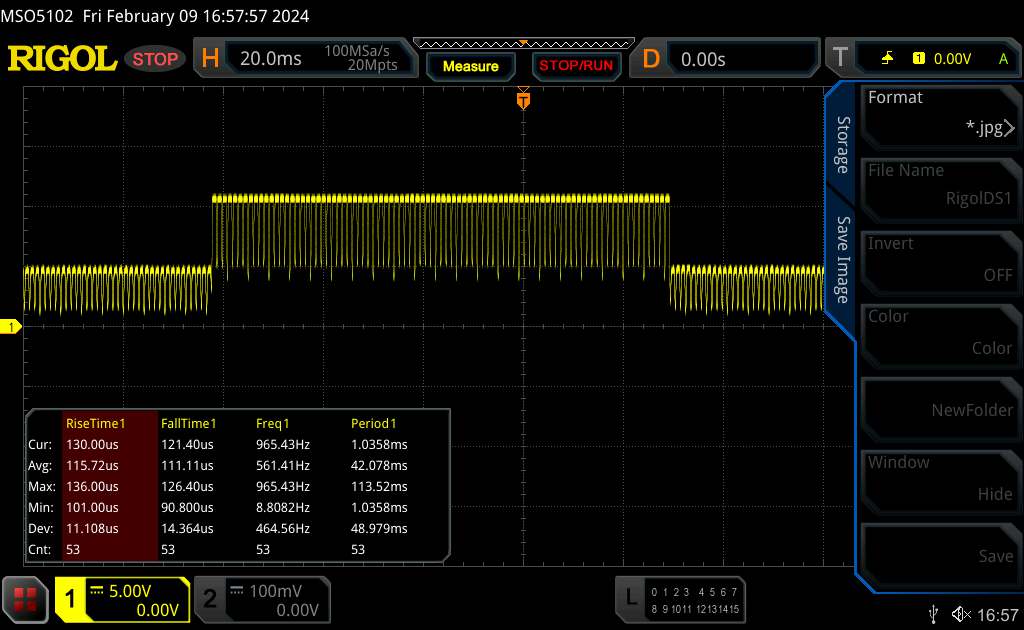Edit the File Name RigolDS1 field
Viewport: 1024px width, 630px height.
coord(939,186)
